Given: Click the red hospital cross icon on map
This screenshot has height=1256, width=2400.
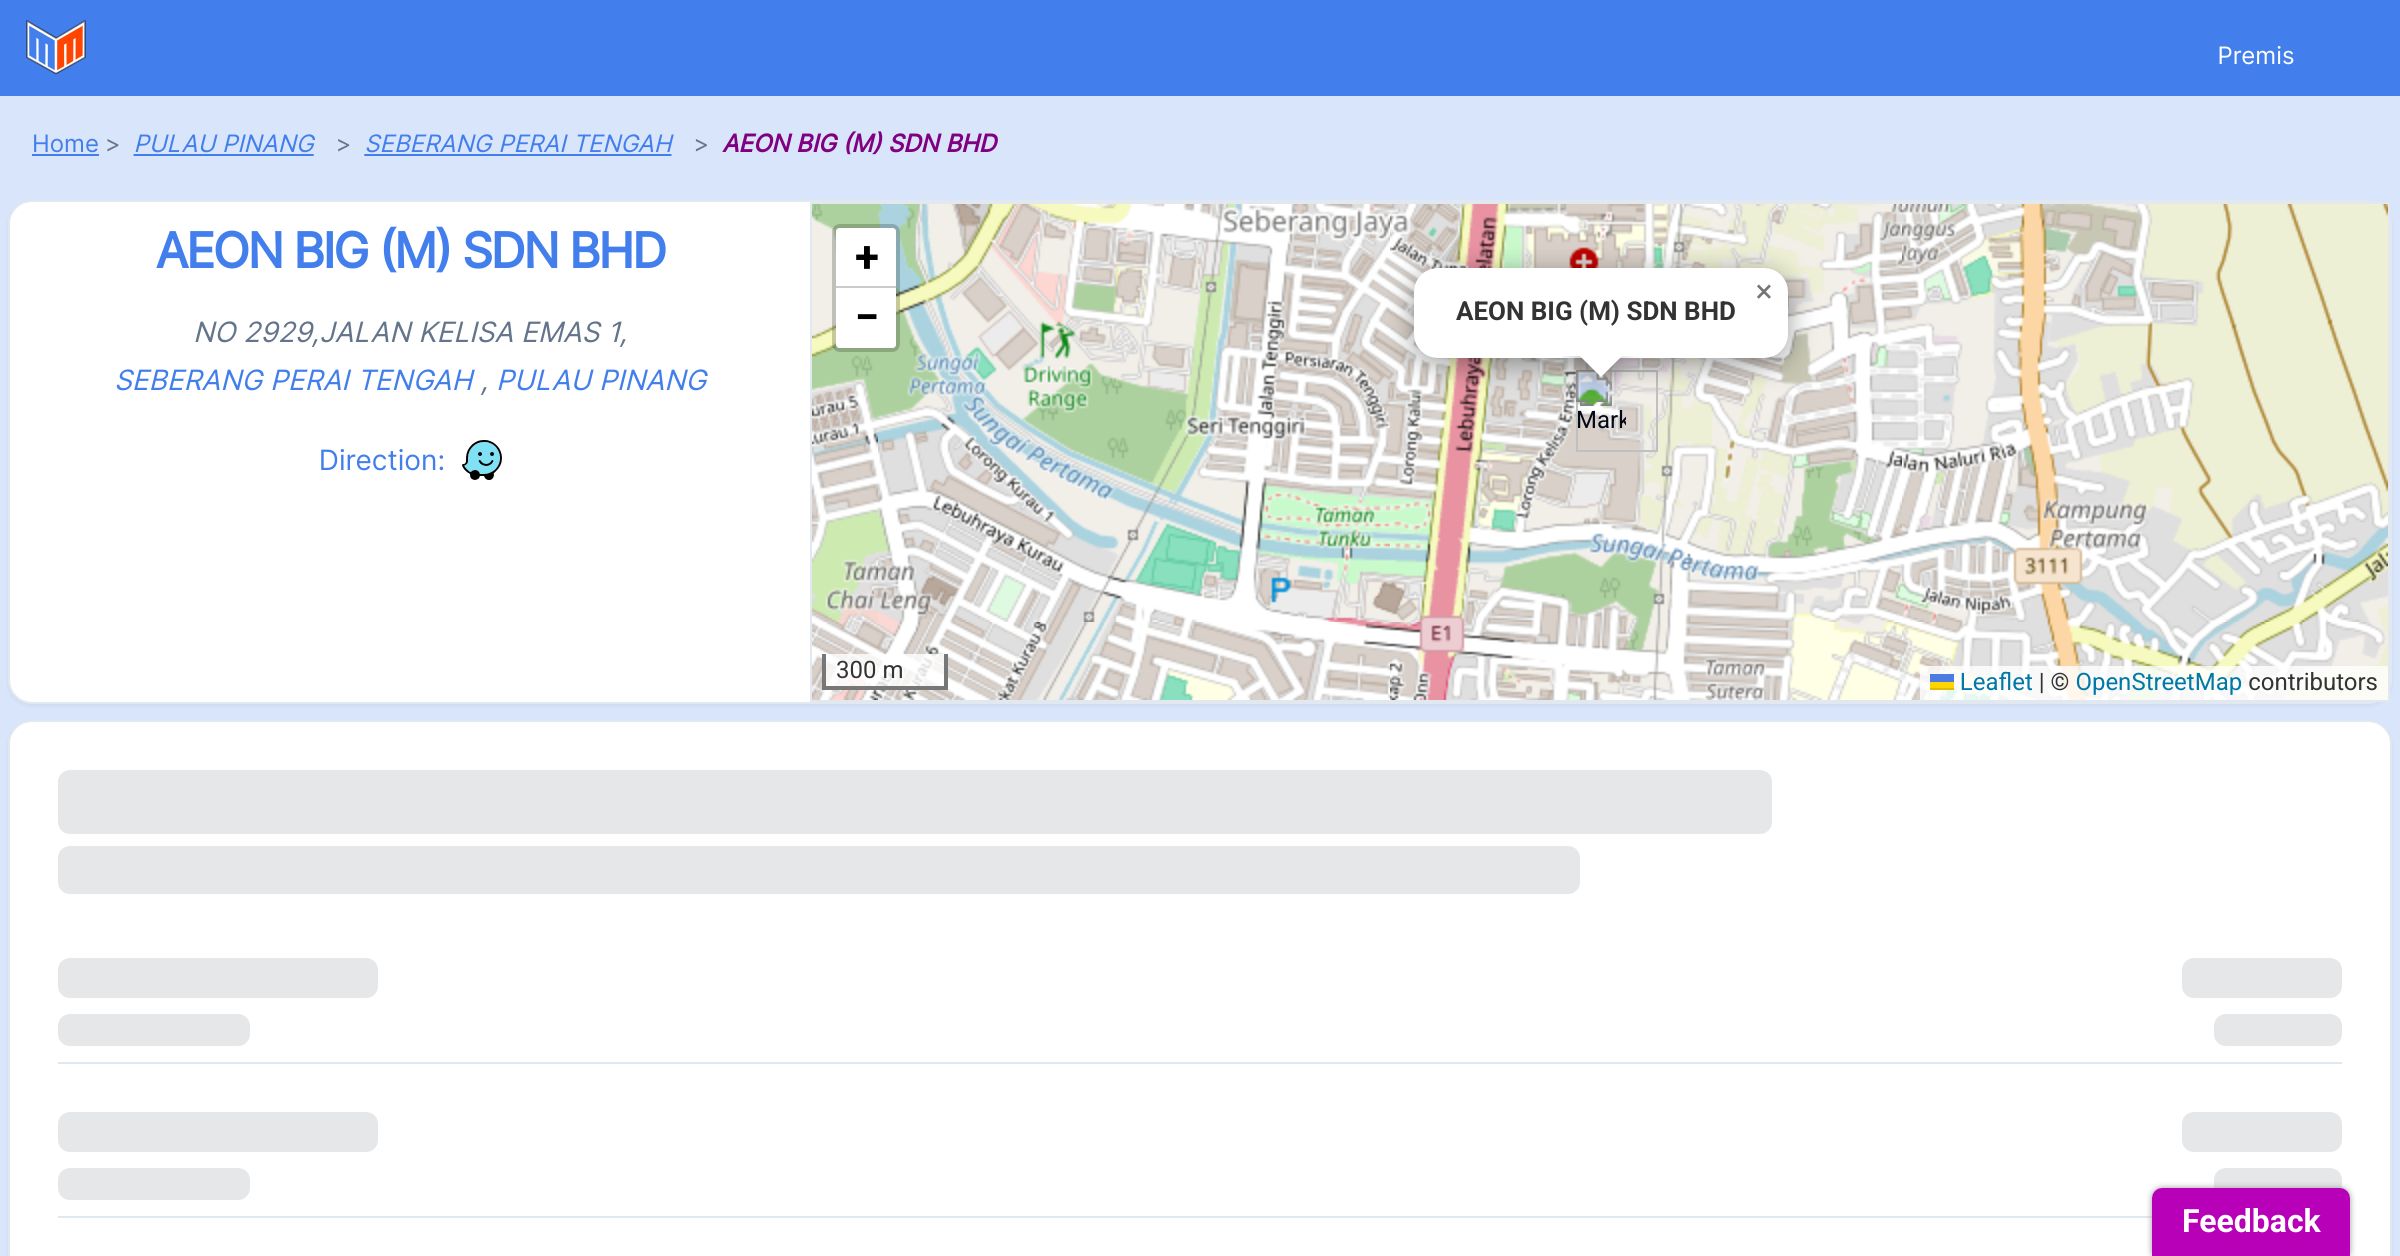Looking at the screenshot, I should pos(1584,260).
